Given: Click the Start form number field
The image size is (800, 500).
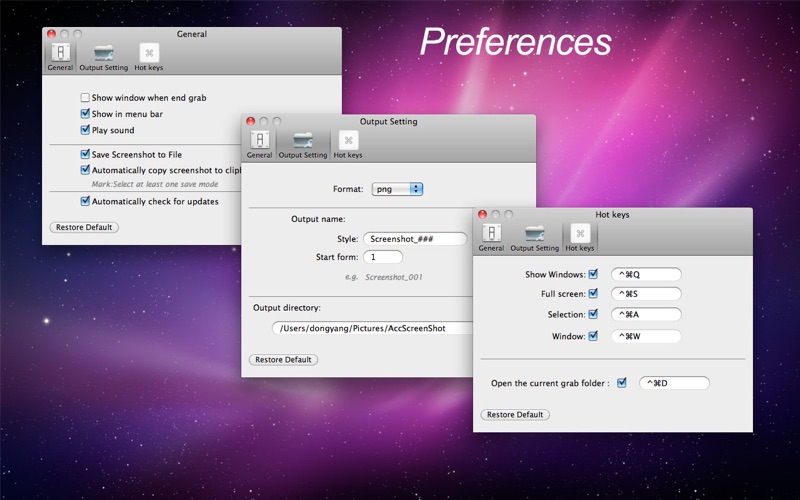Looking at the screenshot, I should 383,257.
